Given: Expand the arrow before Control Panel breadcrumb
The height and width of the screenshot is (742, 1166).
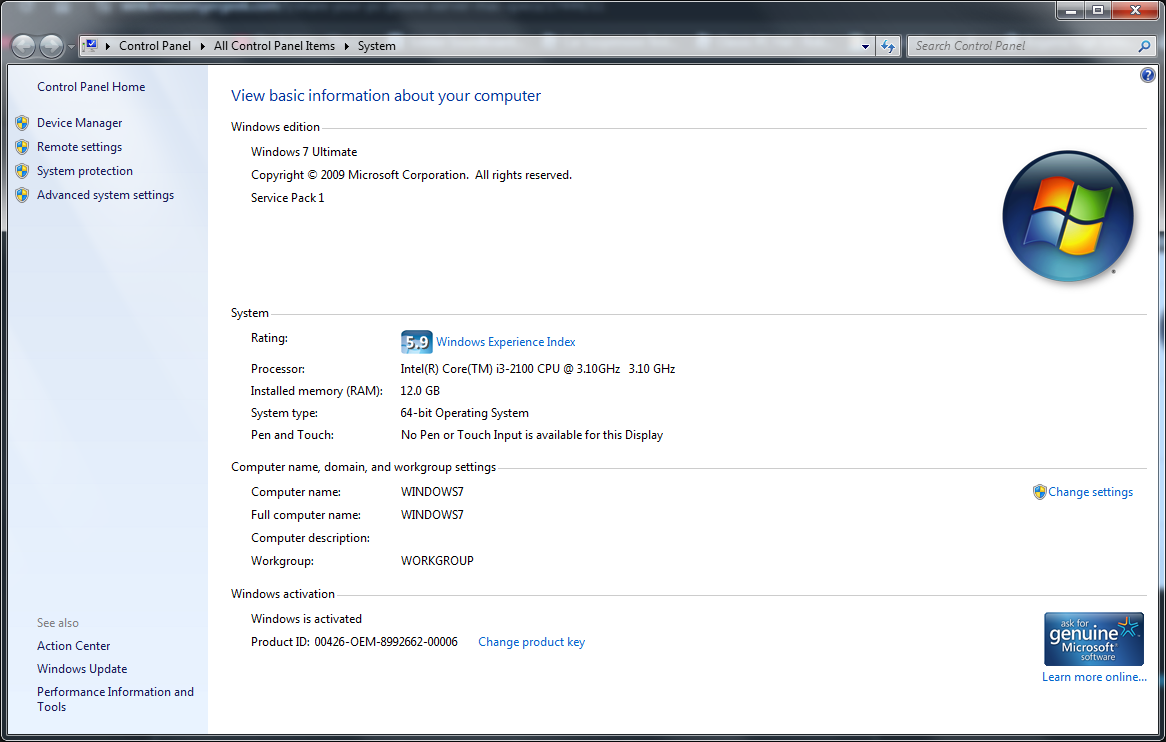Looking at the screenshot, I should tap(108, 46).
